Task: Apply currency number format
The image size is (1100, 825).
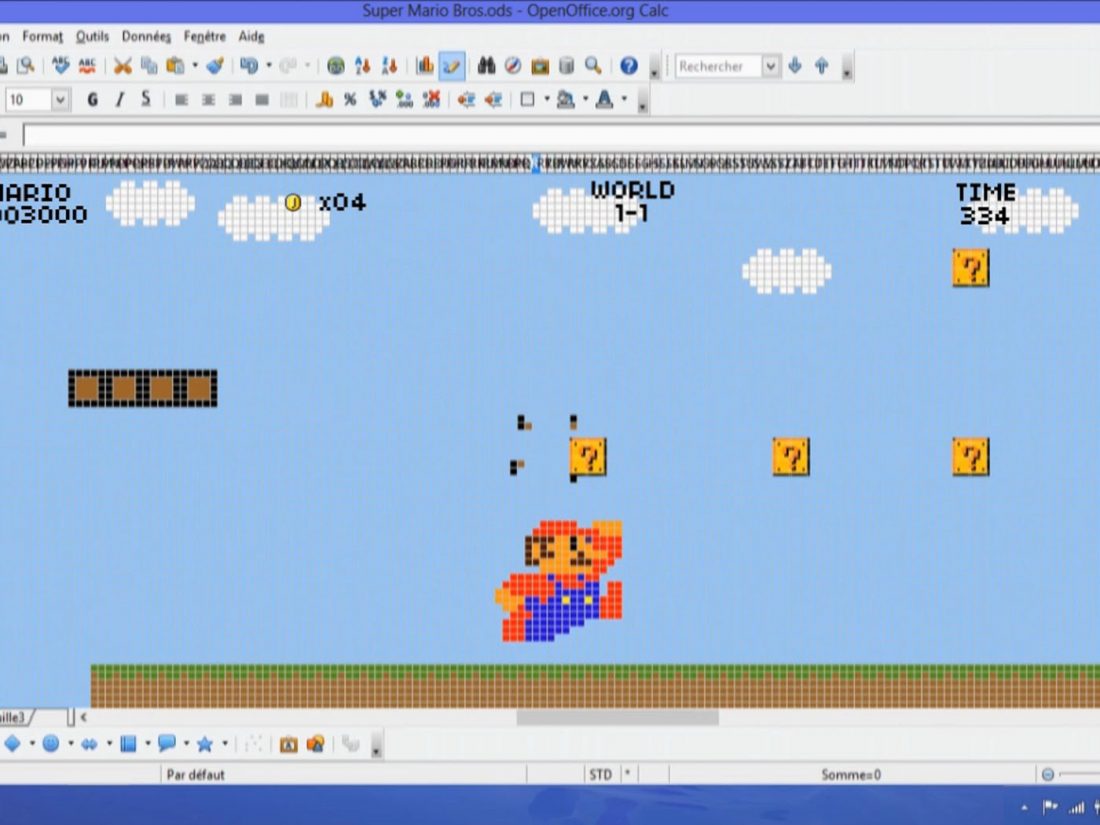Action: pyautogui.click(x=324, y=100)
